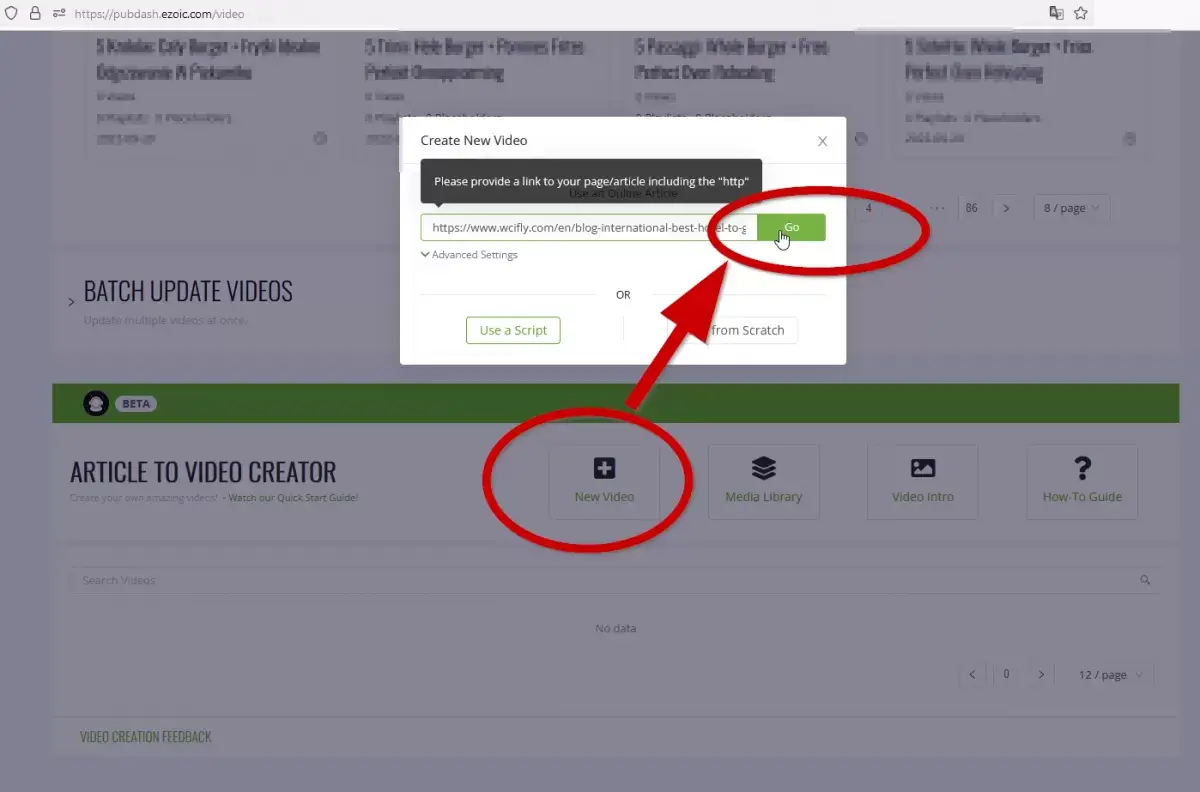1200x792 pixels.
Task: Click the from Scratch button
Action: pos(733,330)
